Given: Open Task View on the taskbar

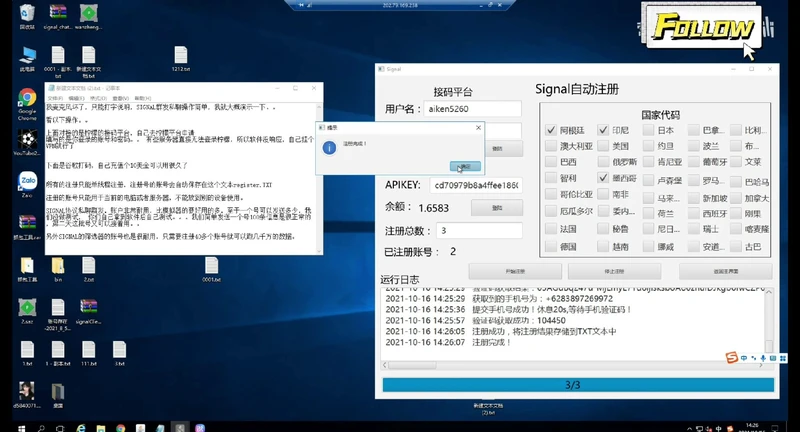Looking at the screenshot, I should 60,428.
